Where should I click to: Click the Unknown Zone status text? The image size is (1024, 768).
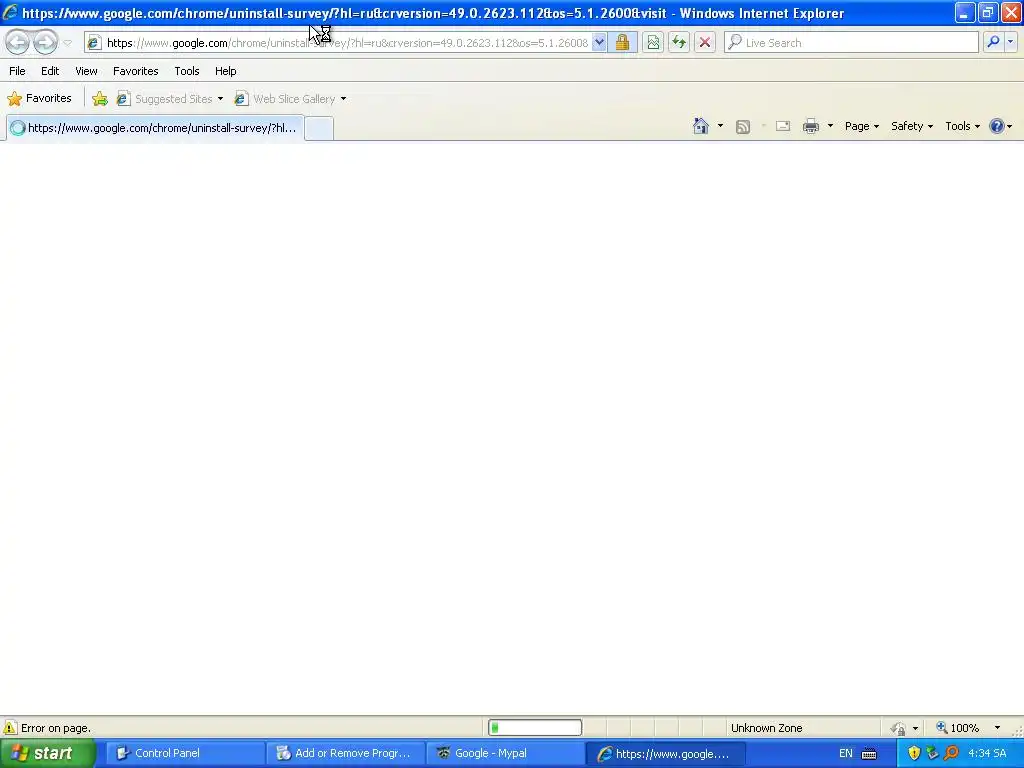point(767,728)
